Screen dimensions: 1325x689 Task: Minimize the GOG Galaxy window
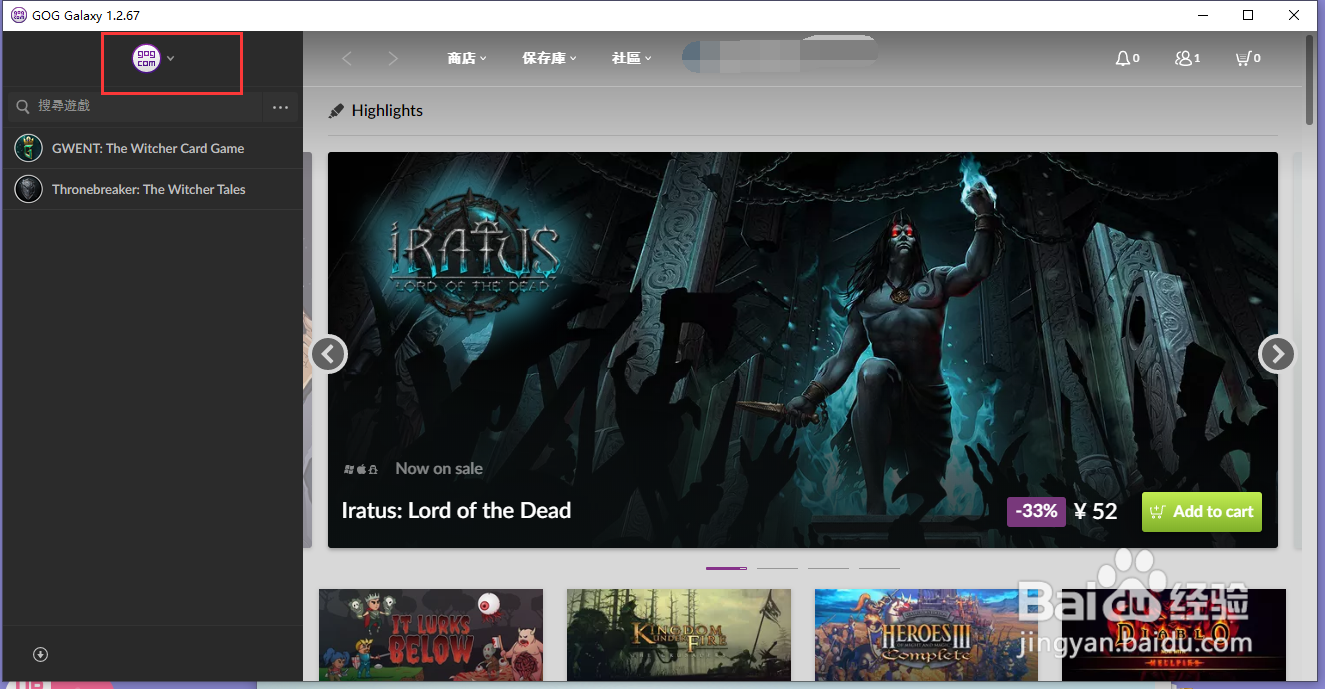(1203, 15)
